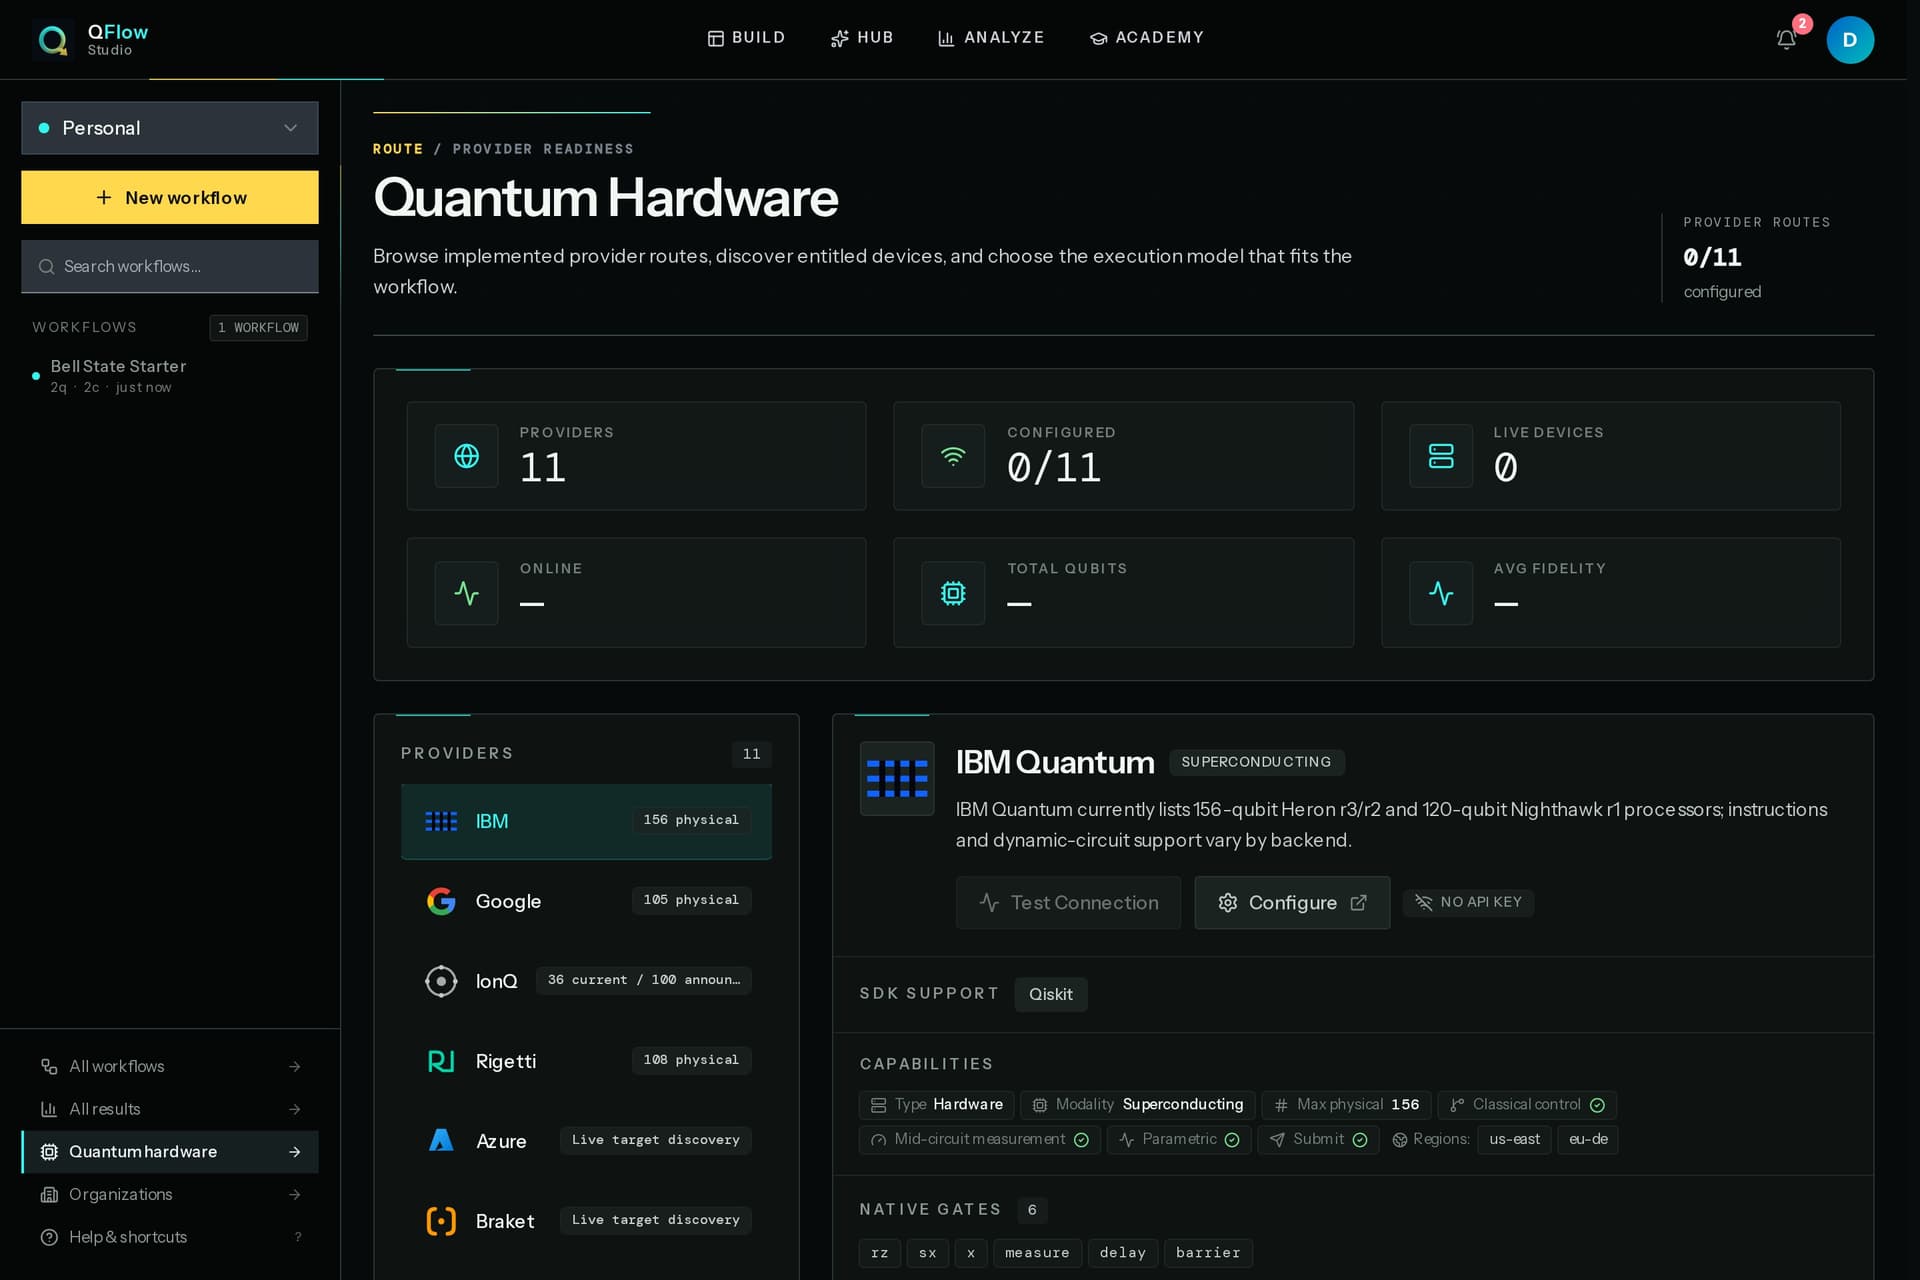Click the Classical control capability chip
This screenshot has height=1280, width=1920.
(1527, 1105)
